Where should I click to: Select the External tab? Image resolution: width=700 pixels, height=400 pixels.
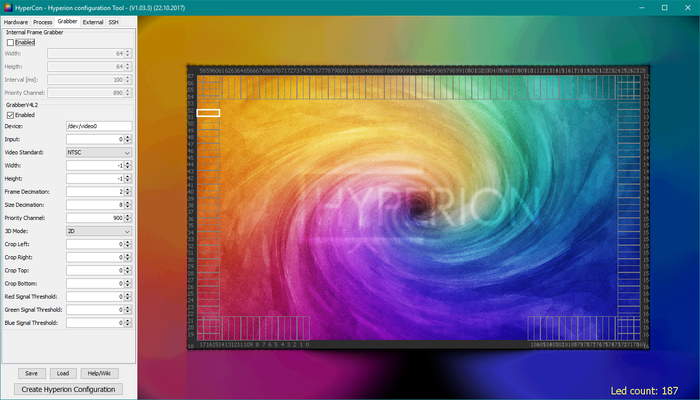(x=93, y=21)
